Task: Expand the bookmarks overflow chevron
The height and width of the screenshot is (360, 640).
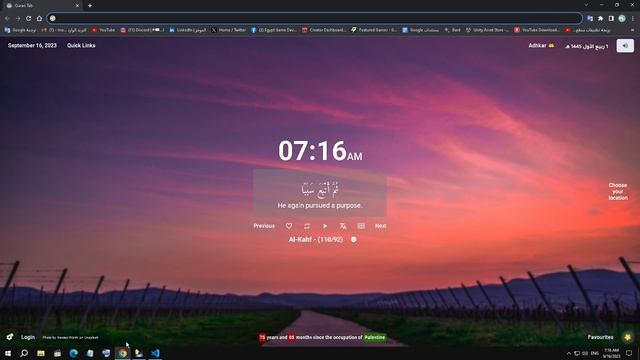Action: tap(633, 30)
